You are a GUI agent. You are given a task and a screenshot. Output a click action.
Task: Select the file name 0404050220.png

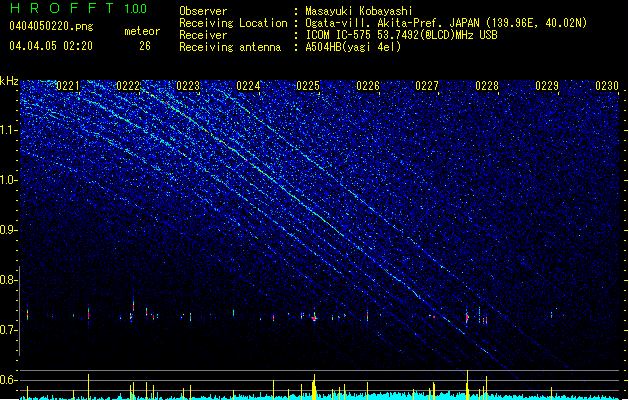(x=51, y=27)
